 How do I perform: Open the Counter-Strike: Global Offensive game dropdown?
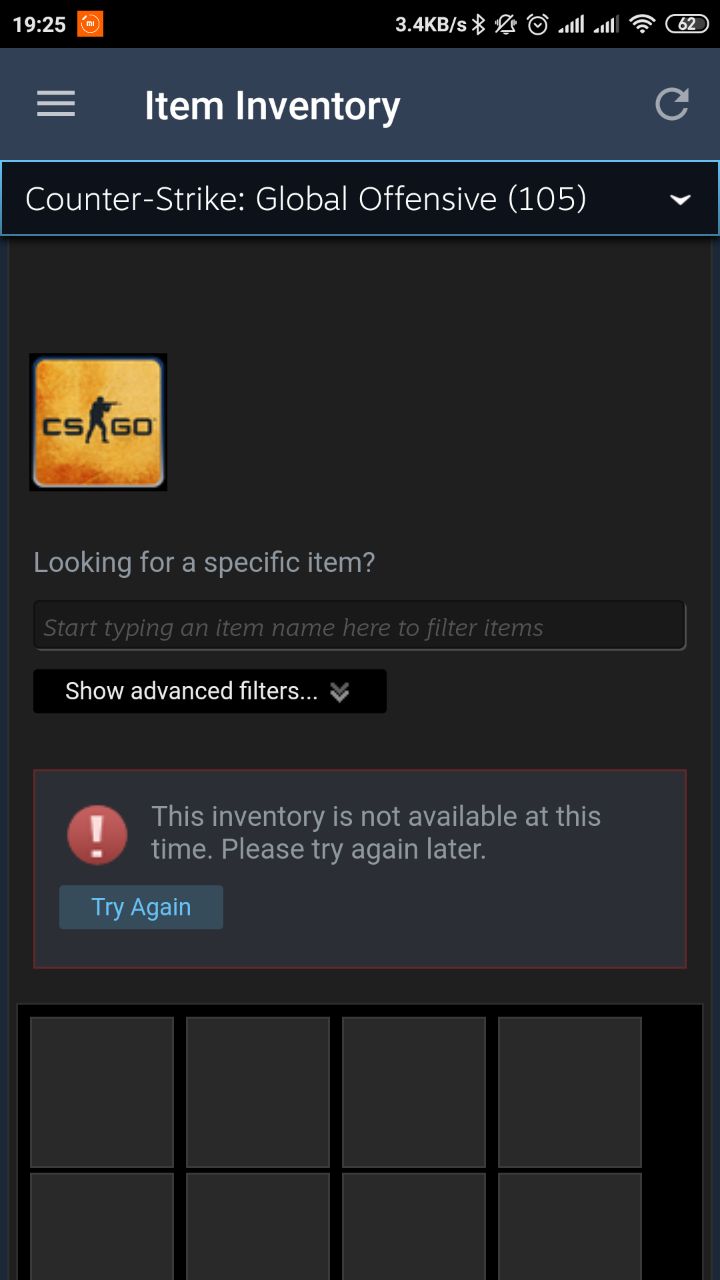coord(360,199)
